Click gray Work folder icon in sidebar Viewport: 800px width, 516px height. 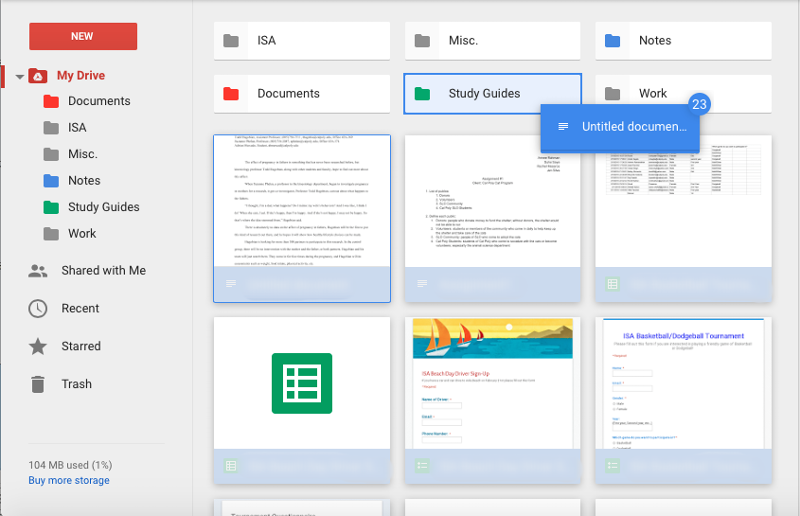51,234
